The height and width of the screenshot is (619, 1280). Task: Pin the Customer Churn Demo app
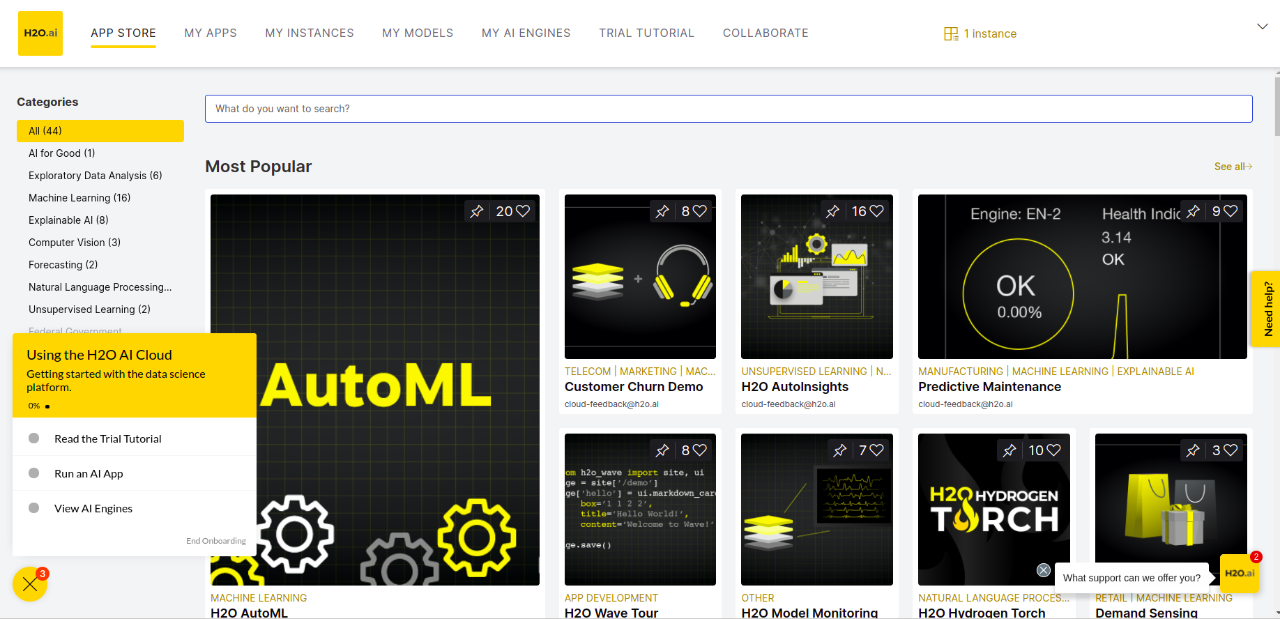click(662, 211)
